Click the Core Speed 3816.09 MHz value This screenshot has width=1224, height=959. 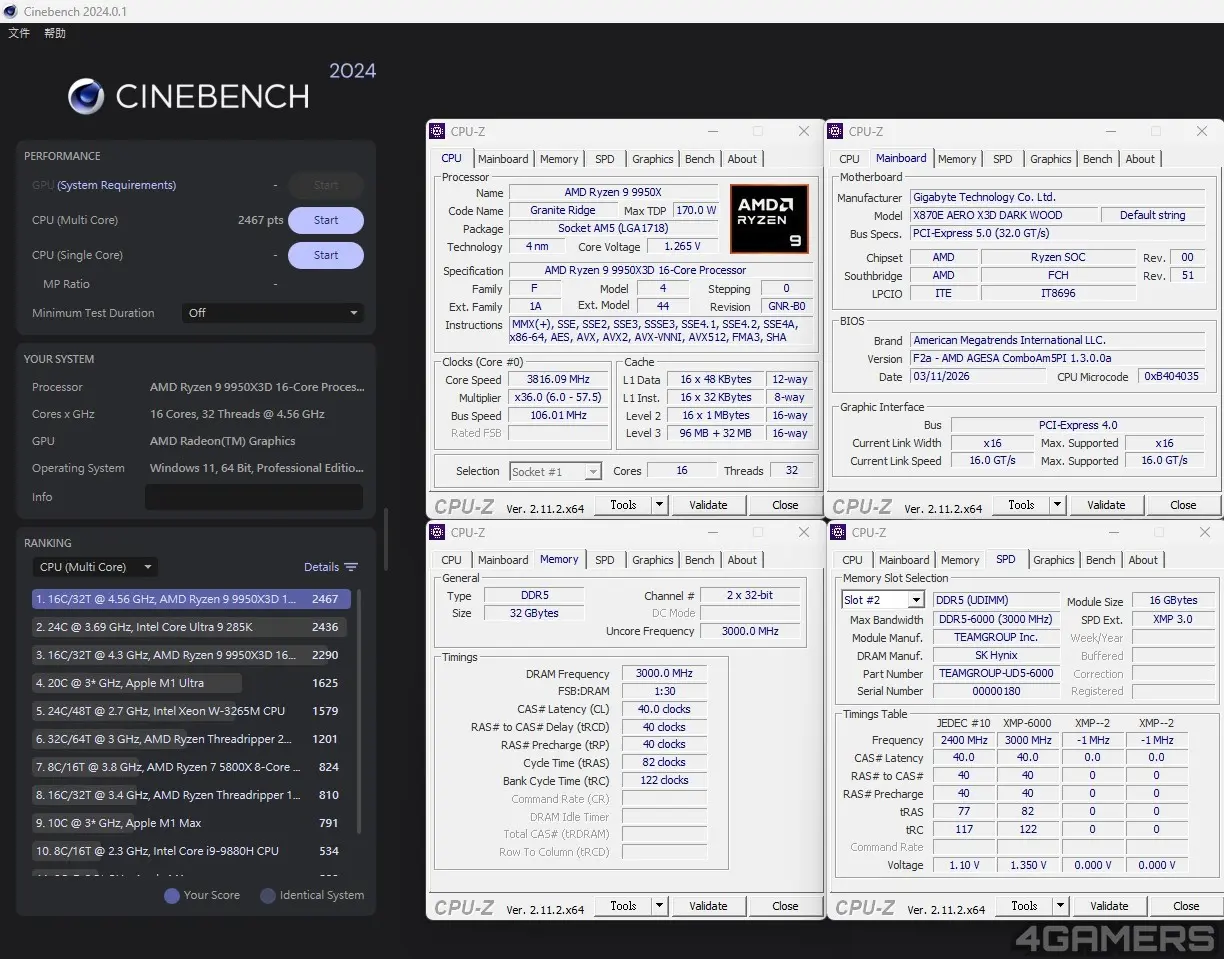click(x=558, y=380)
